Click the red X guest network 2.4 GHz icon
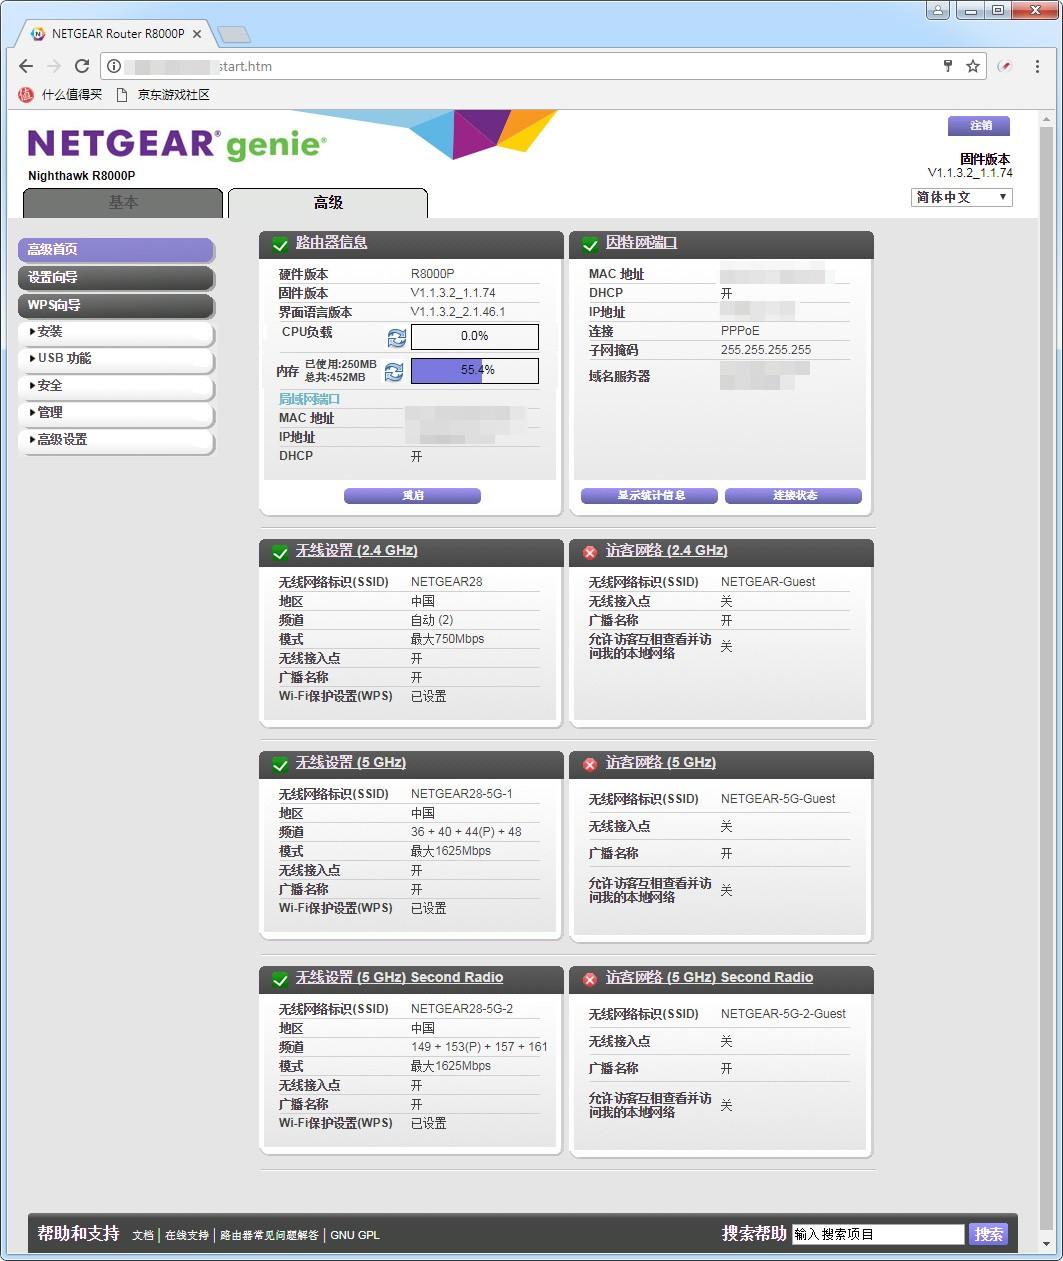 pos(590,552)
